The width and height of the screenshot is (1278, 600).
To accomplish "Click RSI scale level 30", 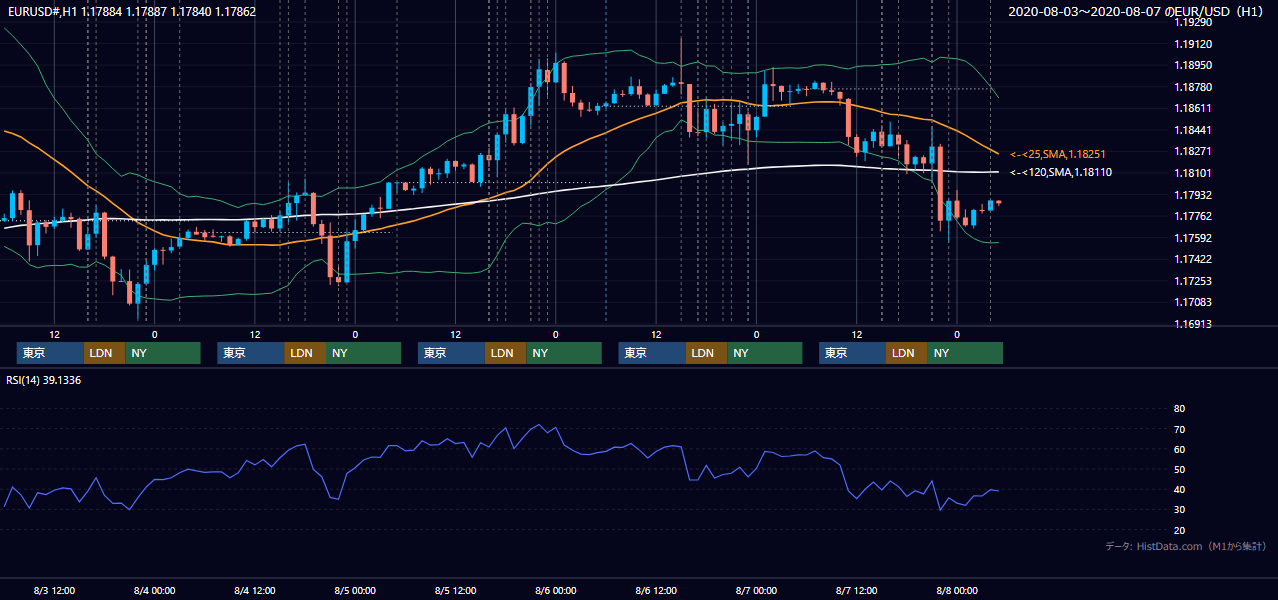I will click(x=1179, y=510).
